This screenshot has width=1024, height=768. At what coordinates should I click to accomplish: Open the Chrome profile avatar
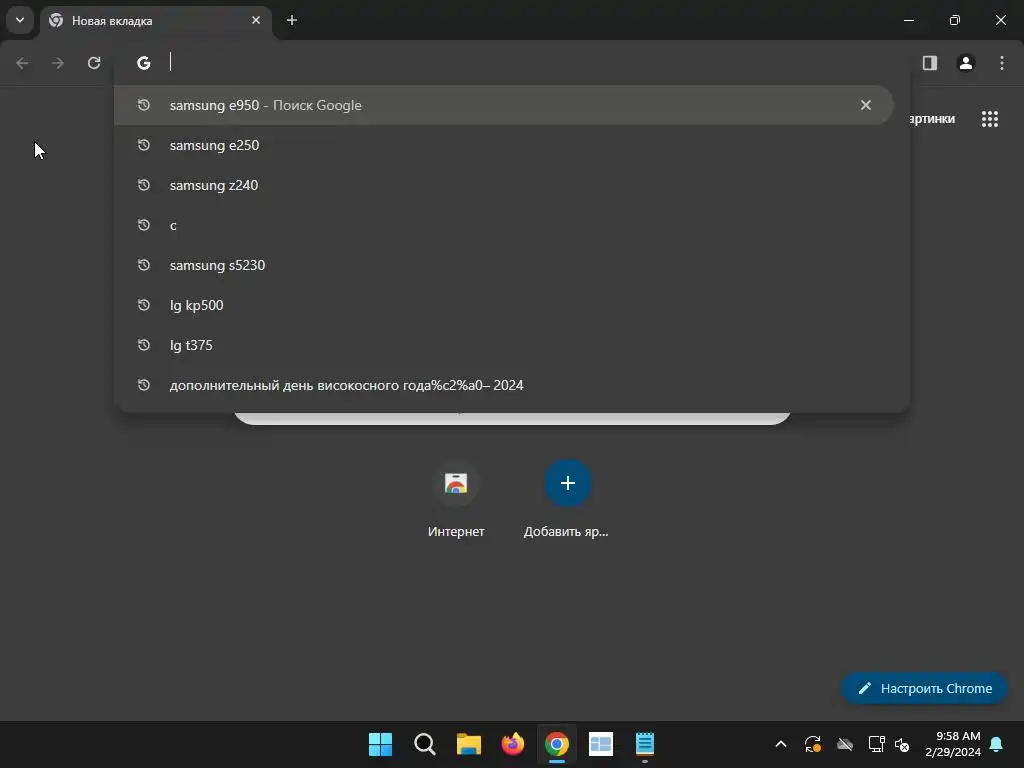966,63
